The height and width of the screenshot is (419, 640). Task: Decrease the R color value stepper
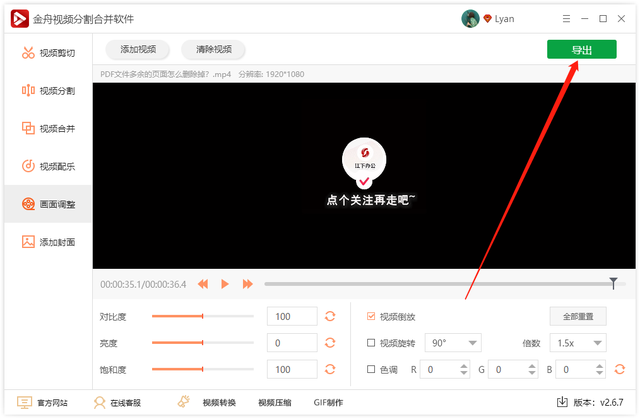pyautogui.click(x=464, y=372)
